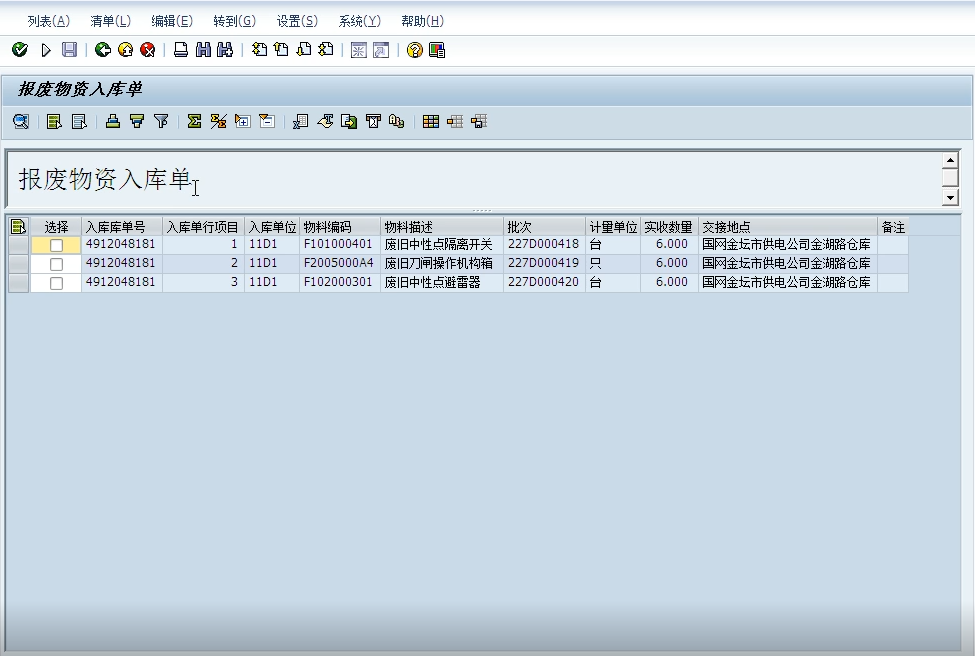
Task: Click the Set Filter funnel icon
Action: [161, 122]
